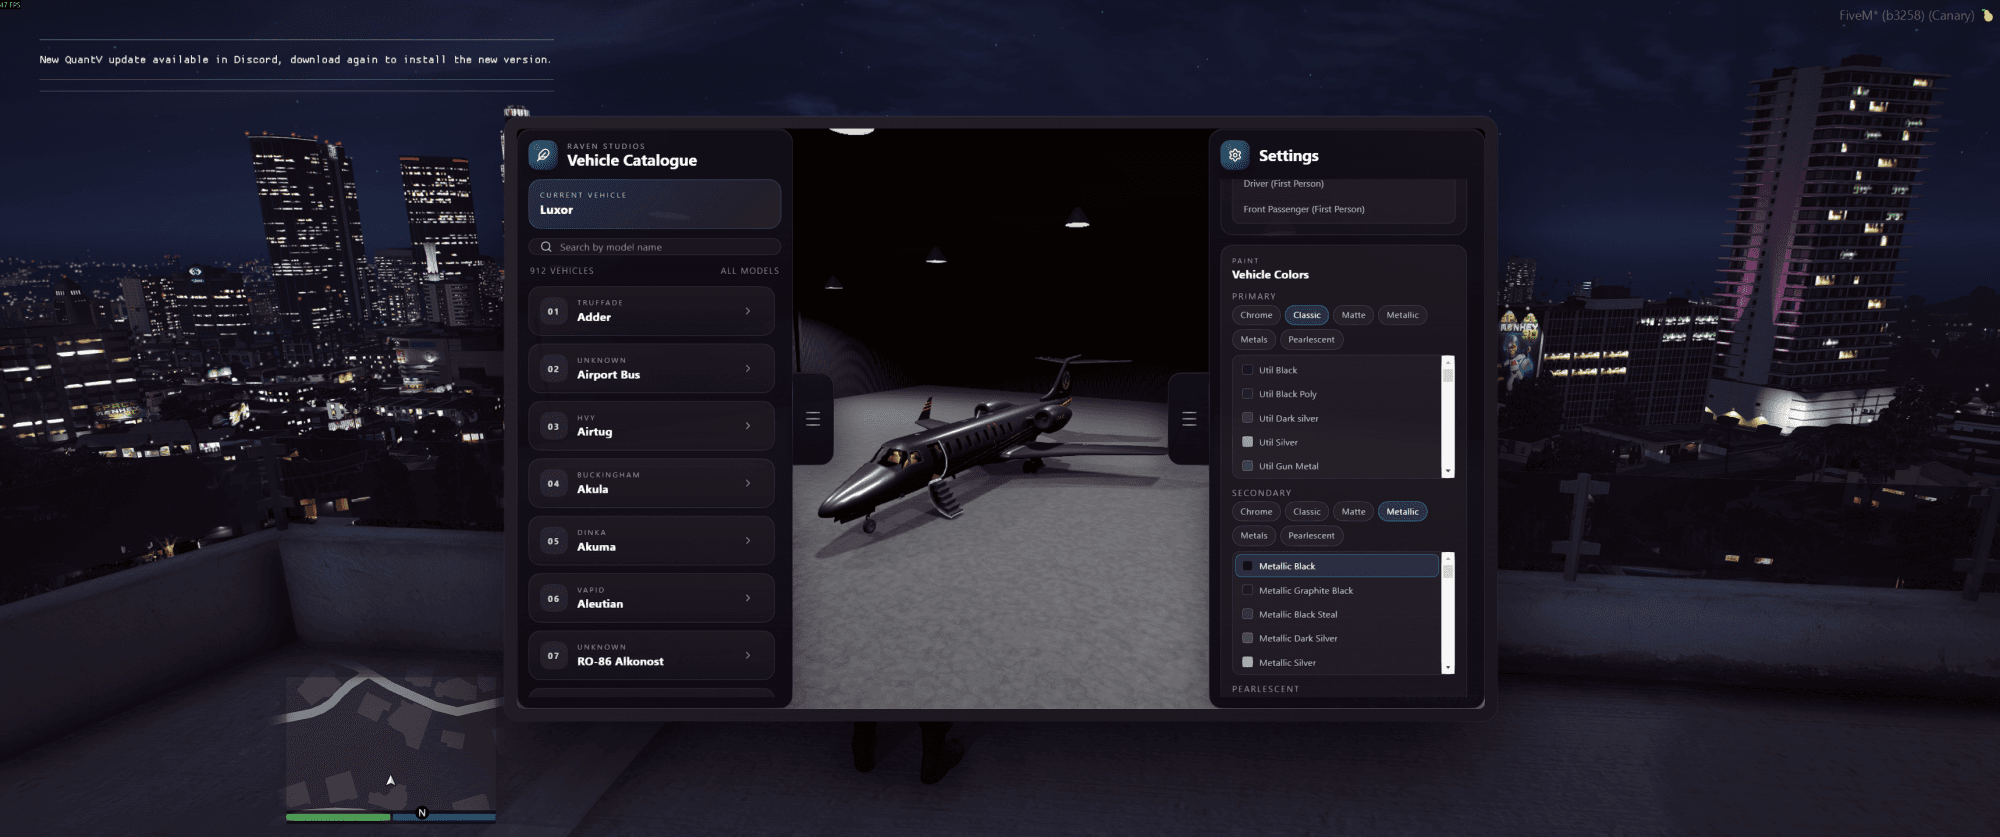Click the Settings gear icon

(1235, 155)
